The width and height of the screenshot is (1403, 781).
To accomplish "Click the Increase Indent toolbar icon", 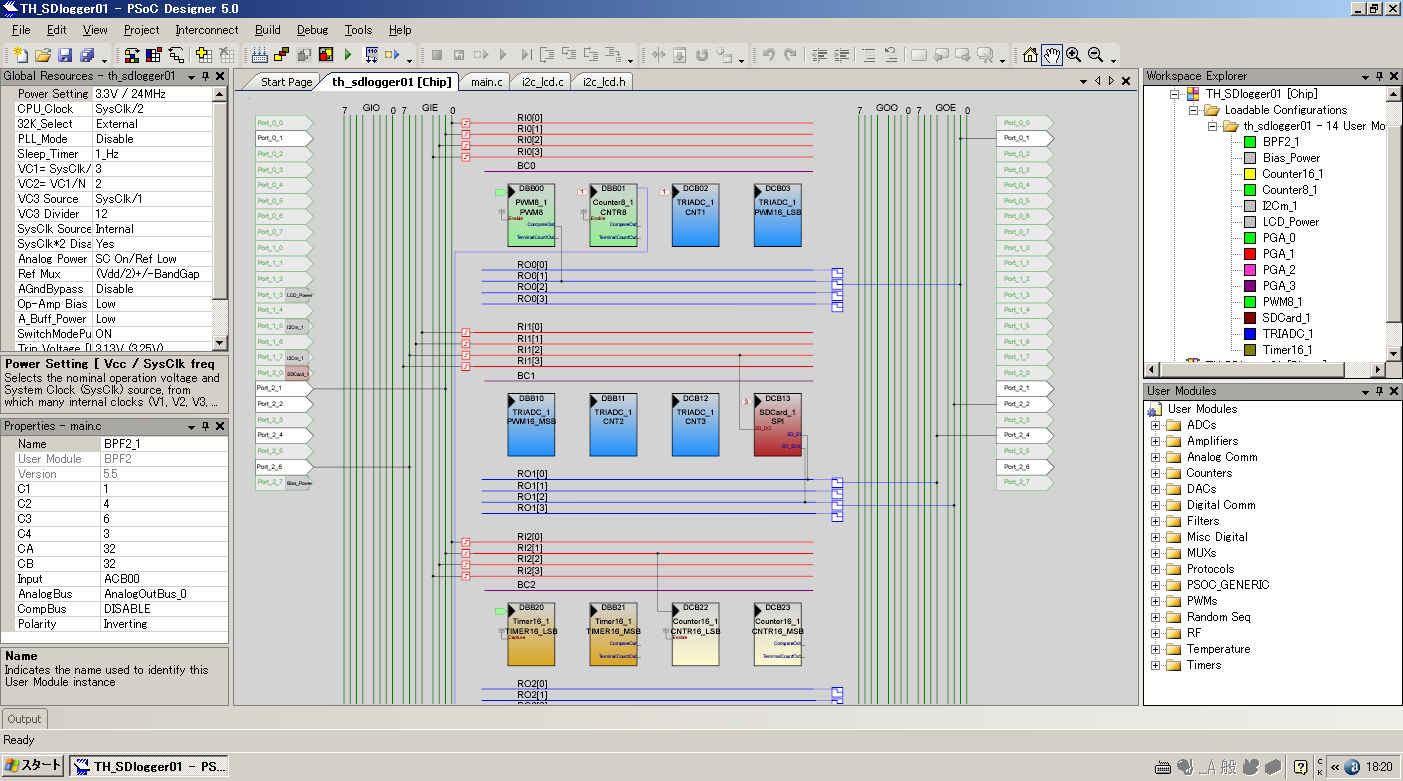I will click(x=843, y=55).
